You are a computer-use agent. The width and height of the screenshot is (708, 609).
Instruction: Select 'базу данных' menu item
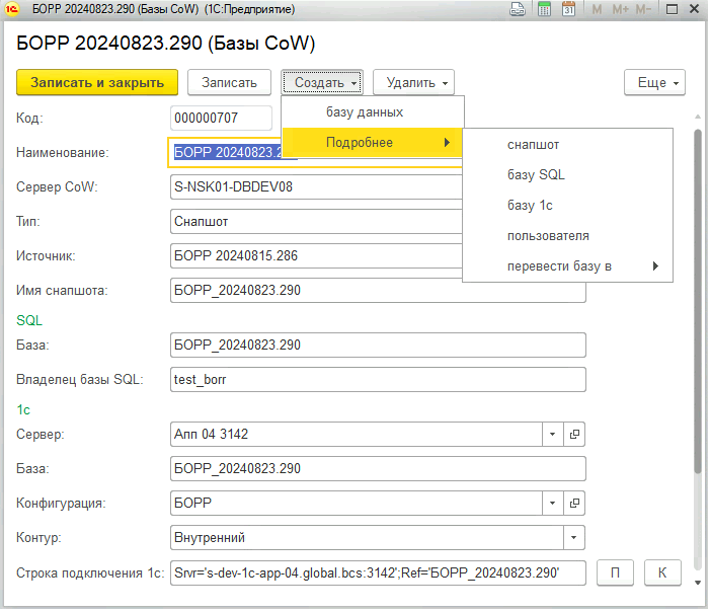pyautogui.click(x=373, y=112)
